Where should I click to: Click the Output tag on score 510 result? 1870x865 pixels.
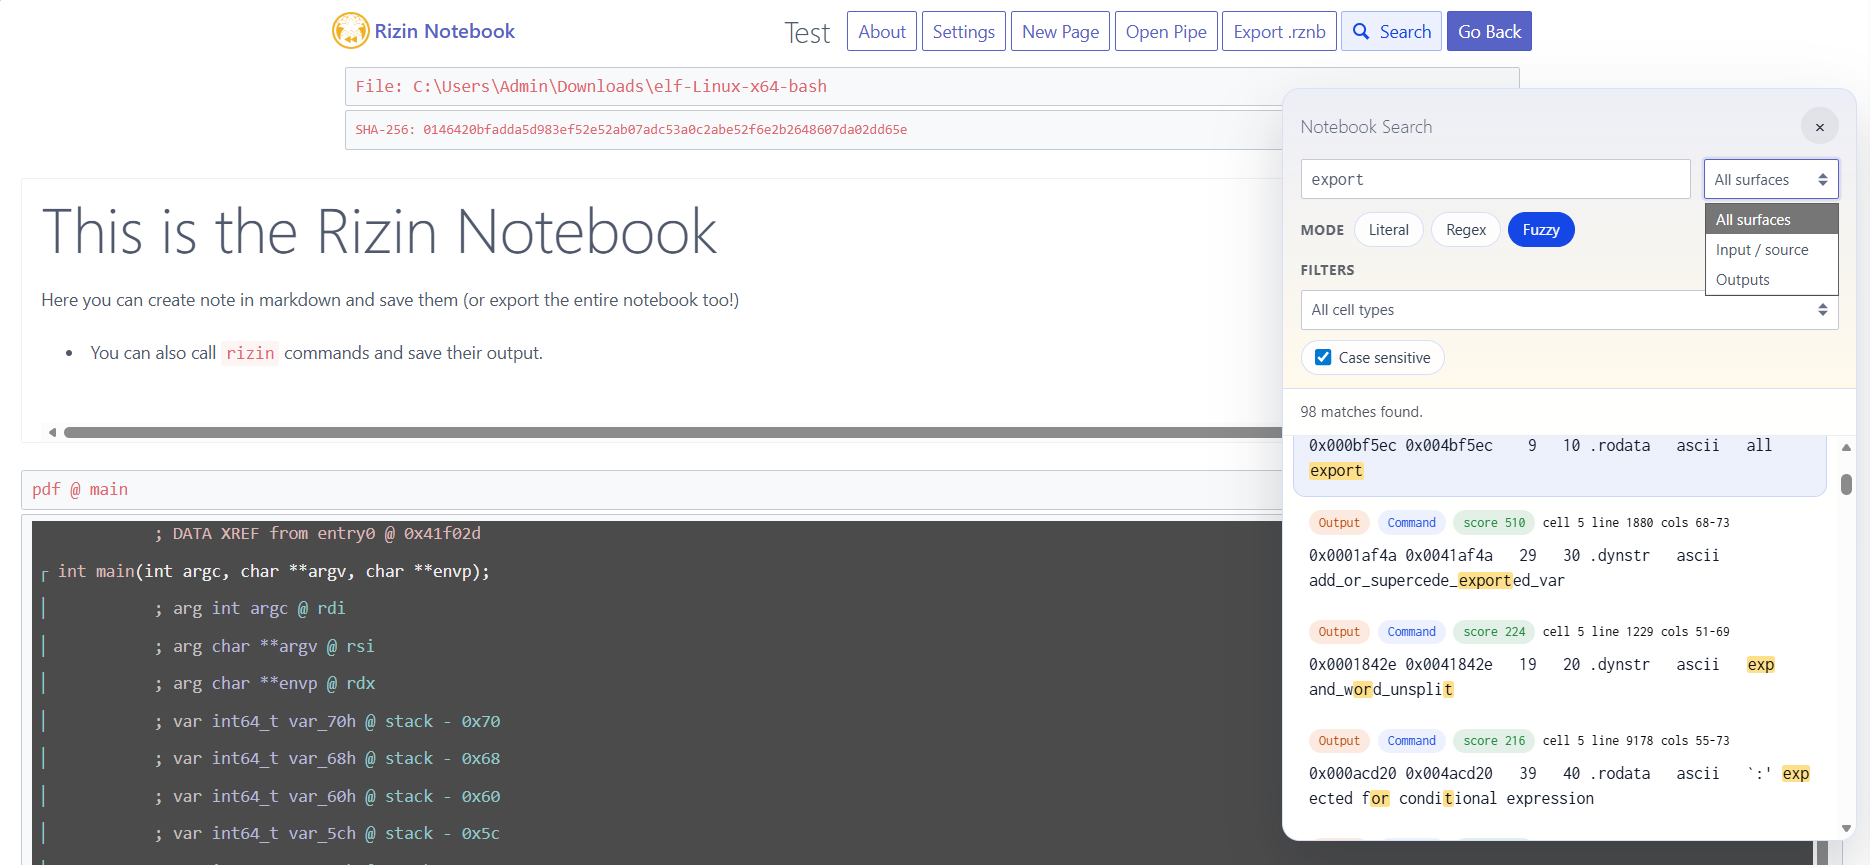[x=1339, y=523]
